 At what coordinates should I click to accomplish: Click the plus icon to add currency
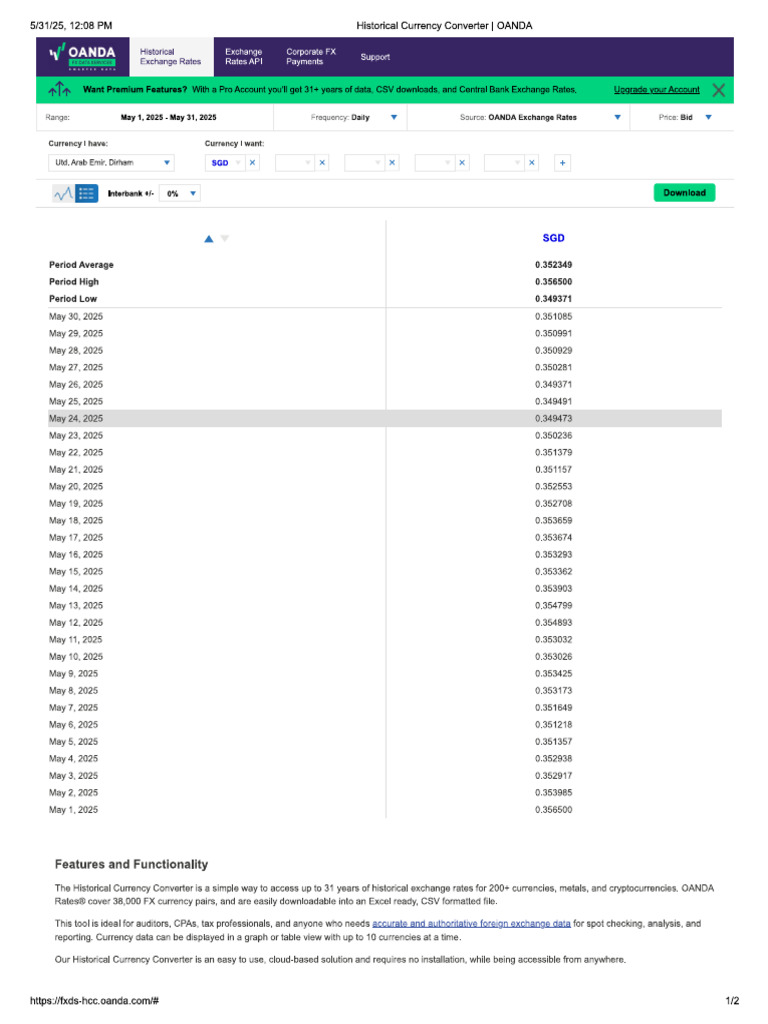[563, 162]
